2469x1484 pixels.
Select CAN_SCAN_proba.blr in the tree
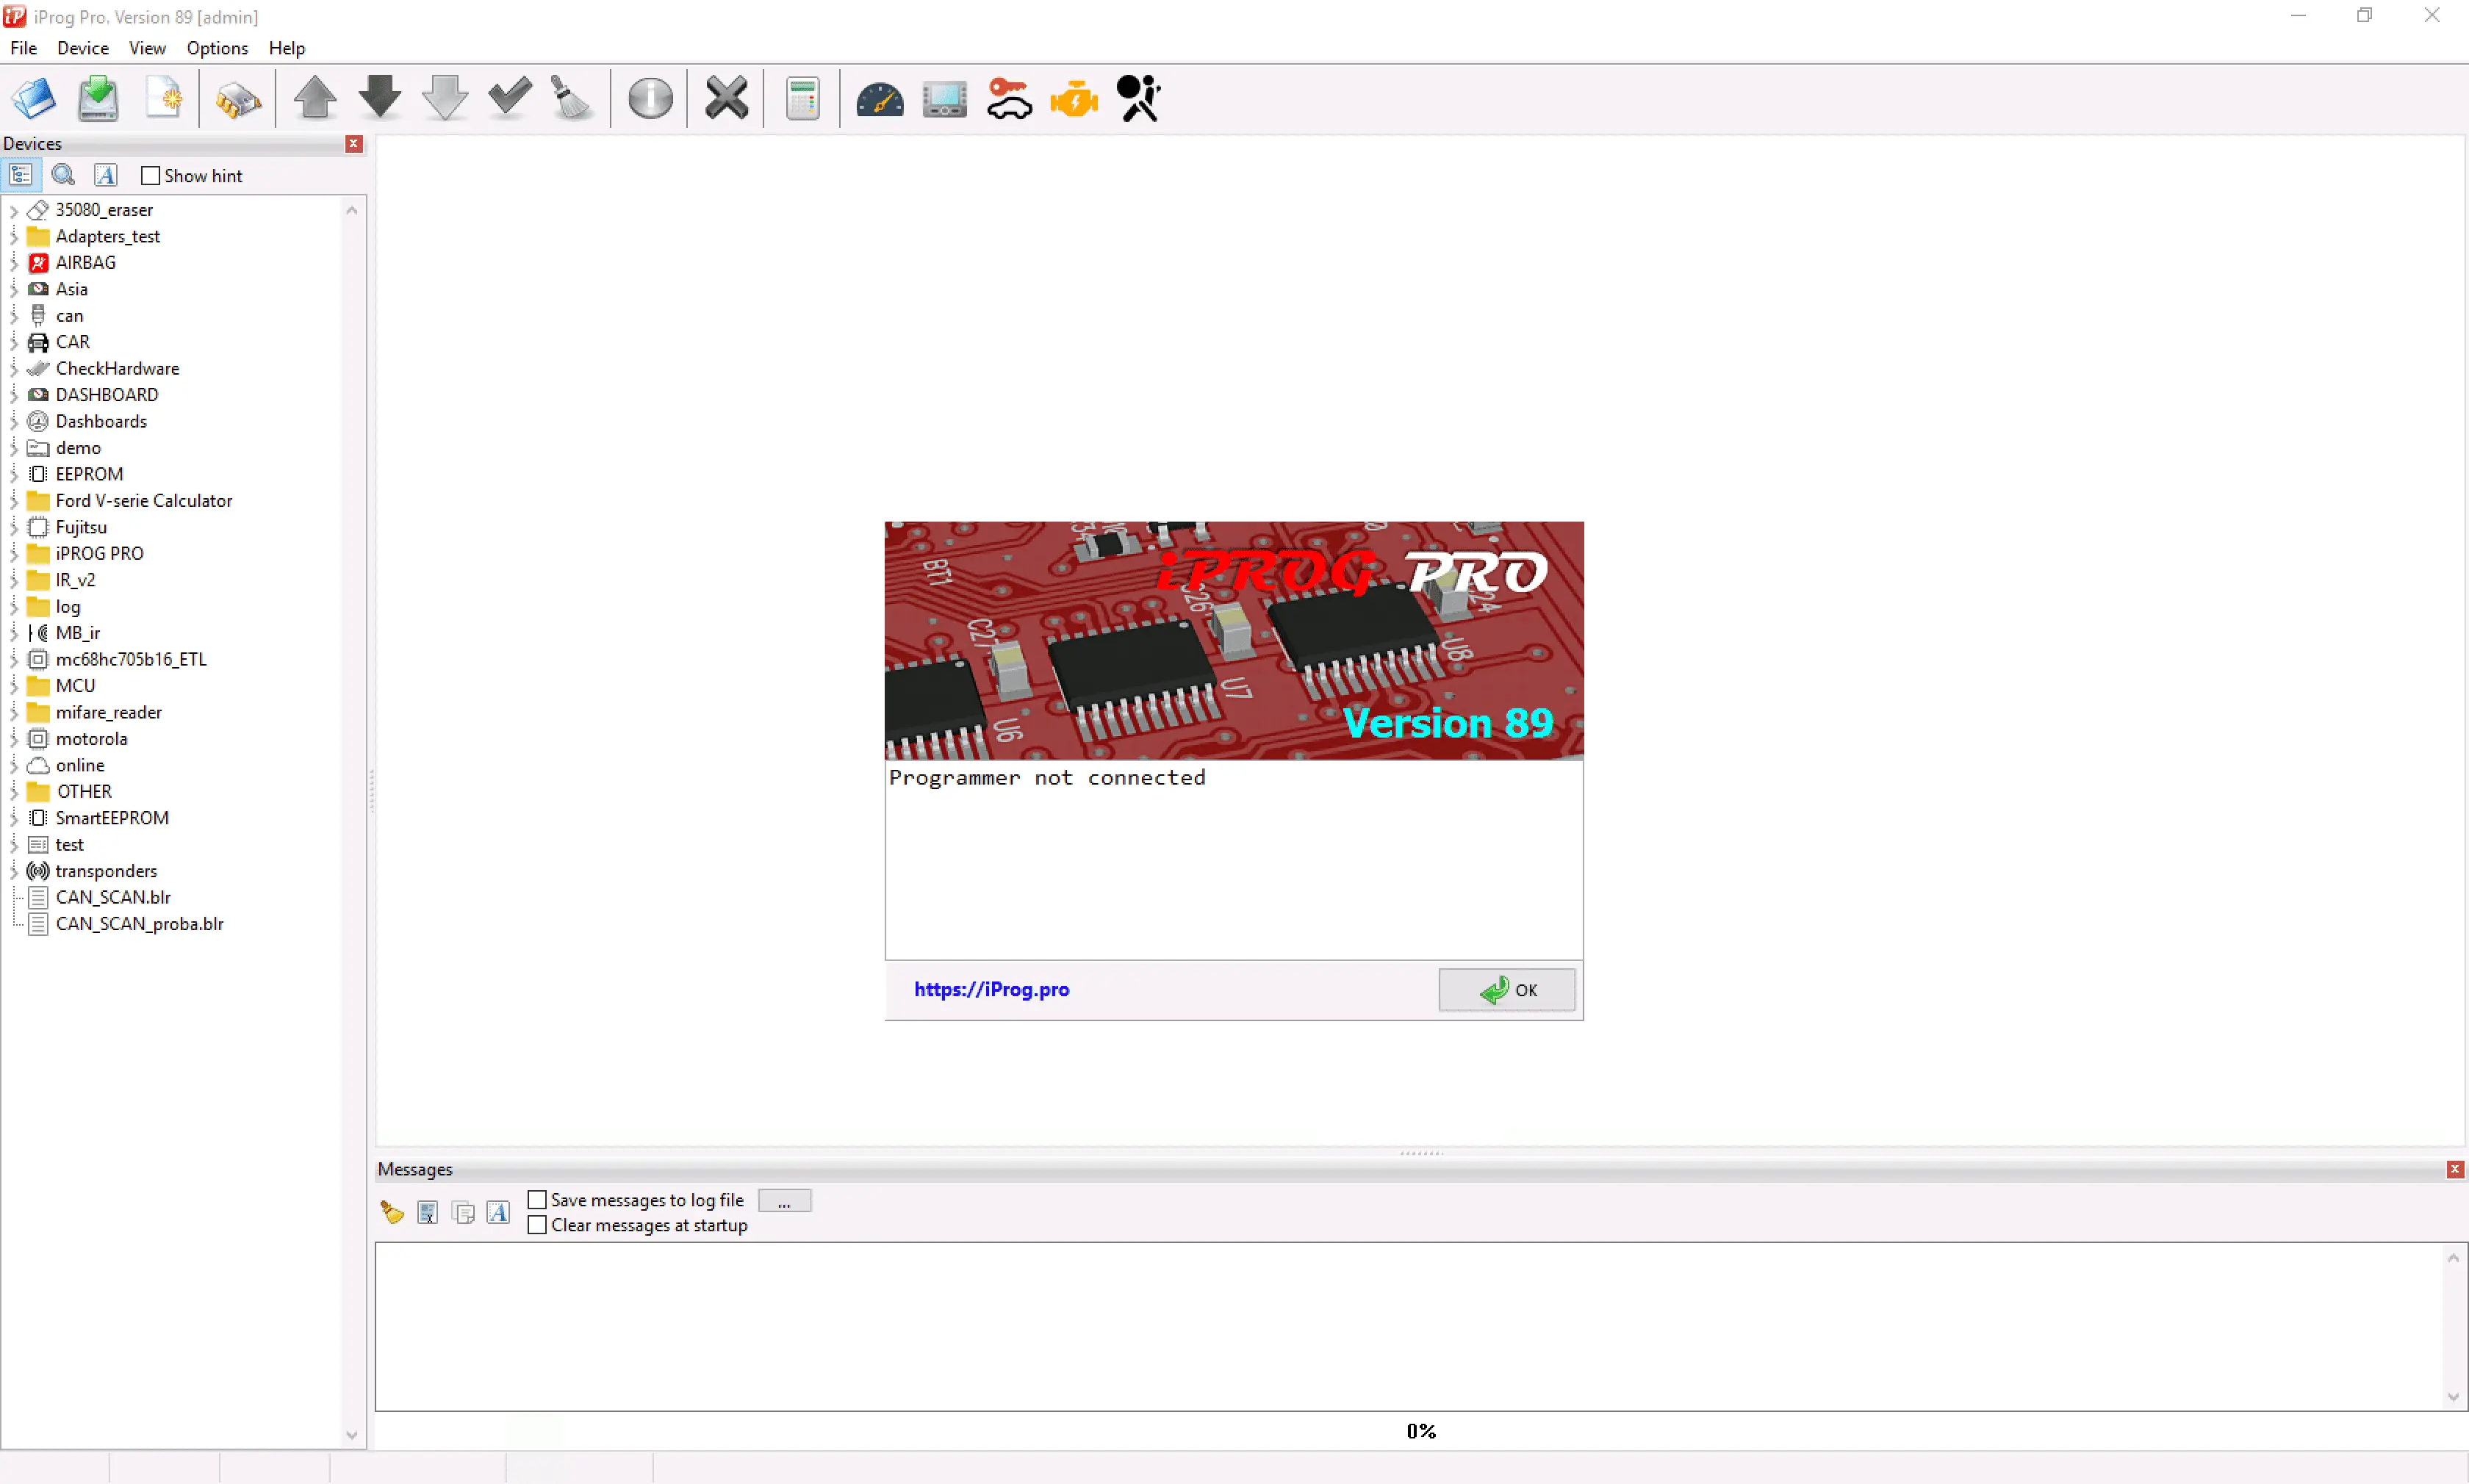point(140,924)
